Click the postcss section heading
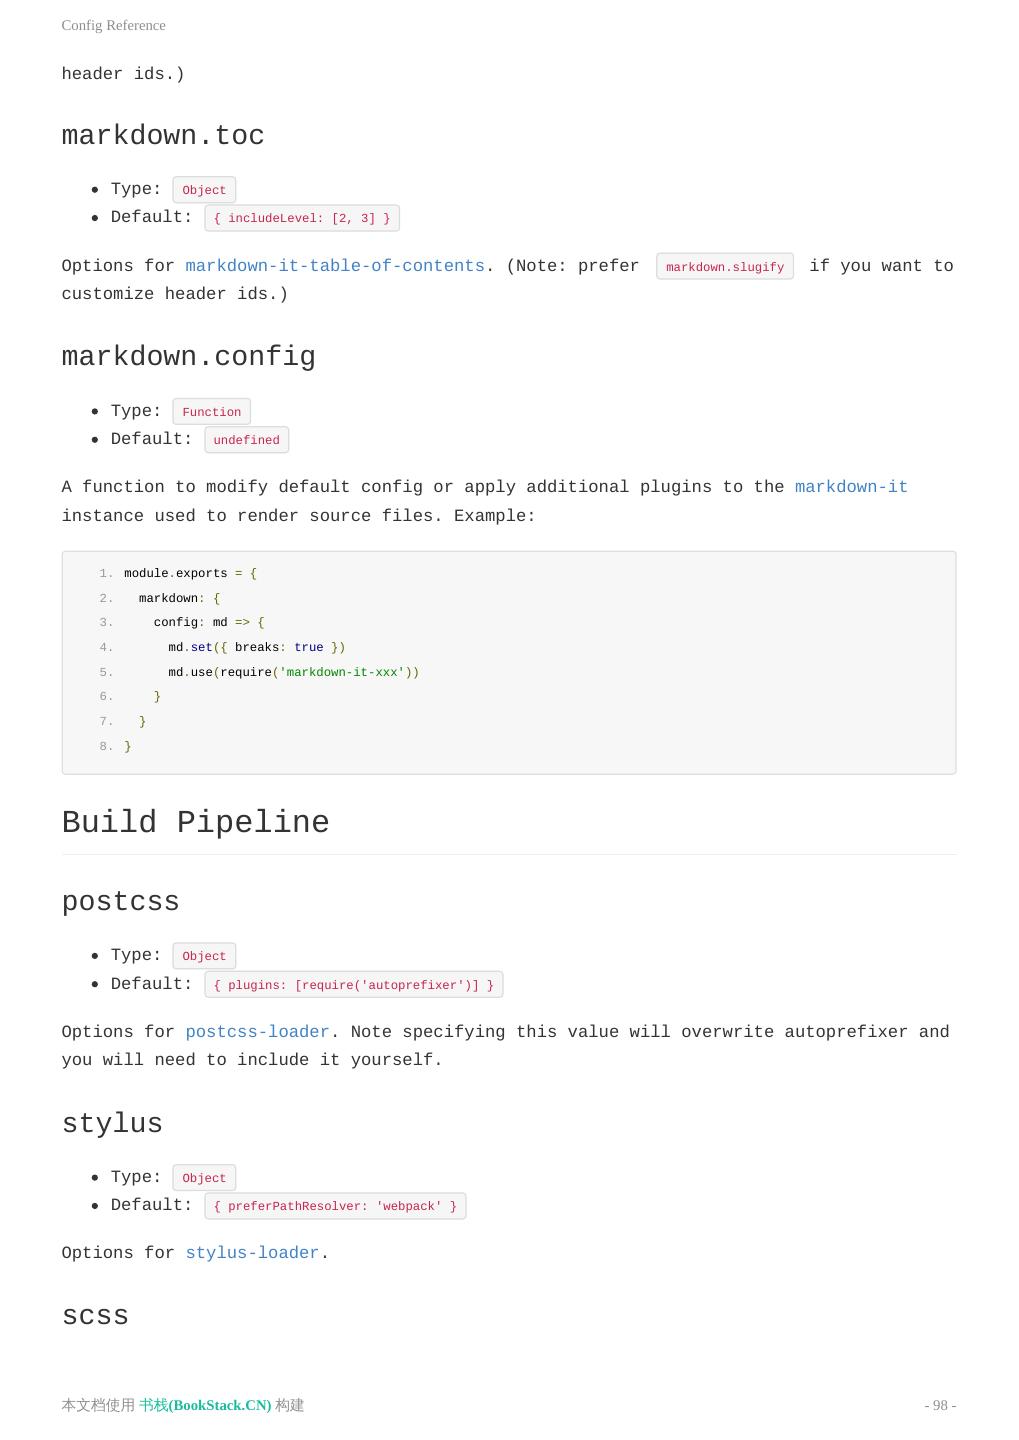Image resolution: width=1019 pixels, height=1440 pixels. (120, 902)
